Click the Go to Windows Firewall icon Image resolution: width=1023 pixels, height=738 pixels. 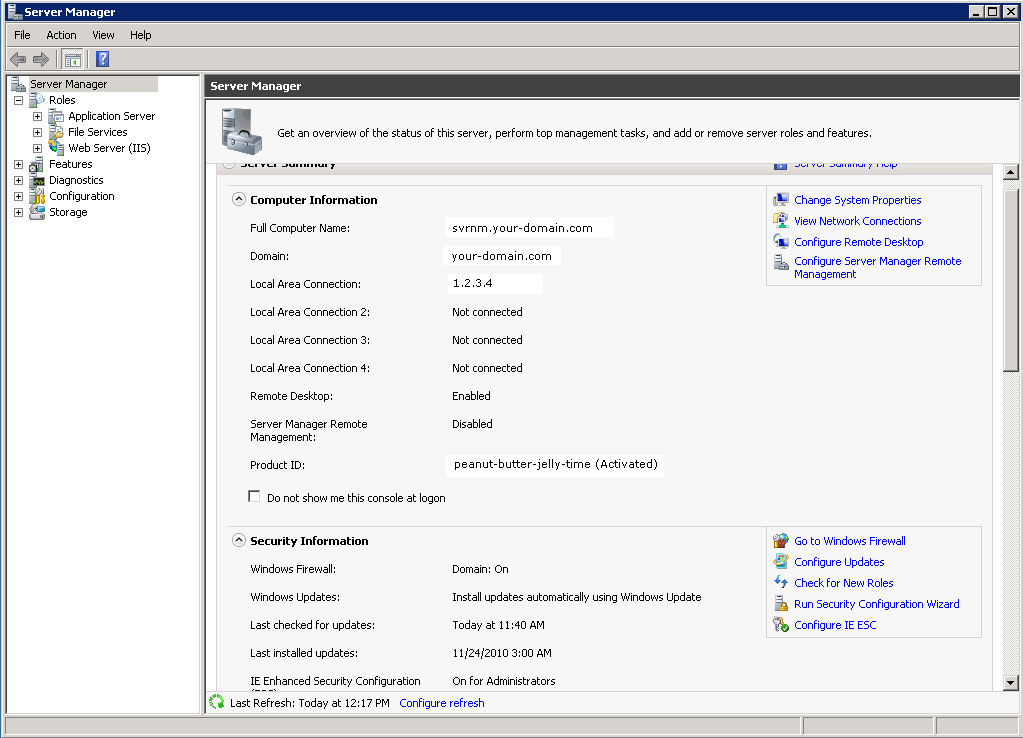pos(781,541)
